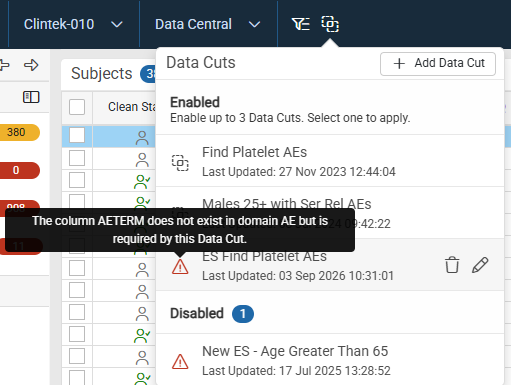Select the Find Platelet AEs data cut
This screenshot has width=511, height=385.
coord(330,161)
